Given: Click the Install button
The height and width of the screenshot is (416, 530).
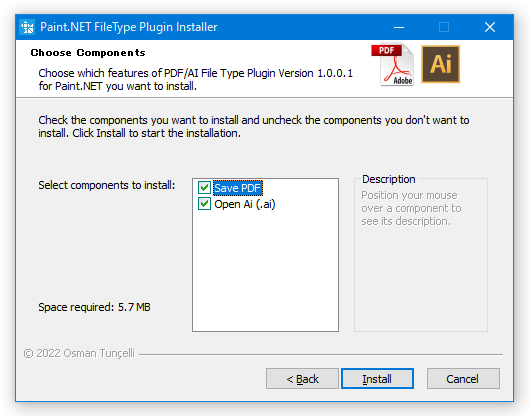Looking at the screenshot, I should tap(377, 378).
